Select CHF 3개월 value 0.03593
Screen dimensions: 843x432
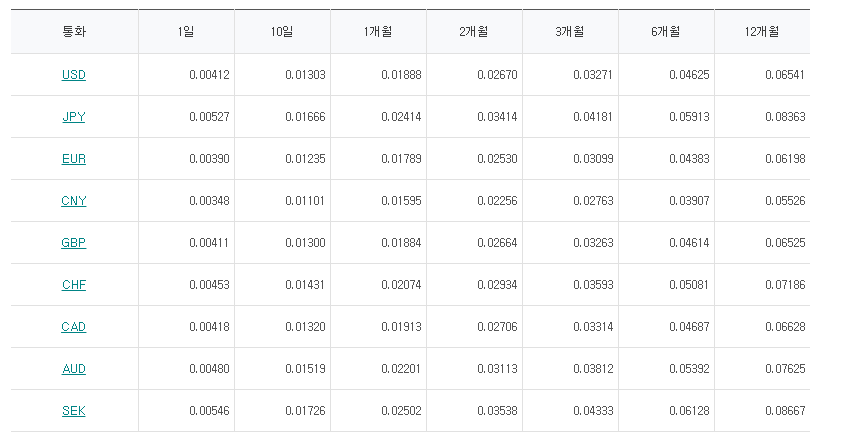[593, 284]
